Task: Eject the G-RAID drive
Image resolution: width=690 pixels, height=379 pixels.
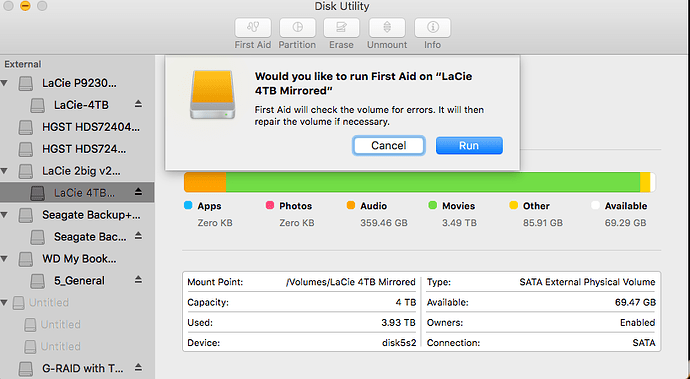Action: pos(138,368)
